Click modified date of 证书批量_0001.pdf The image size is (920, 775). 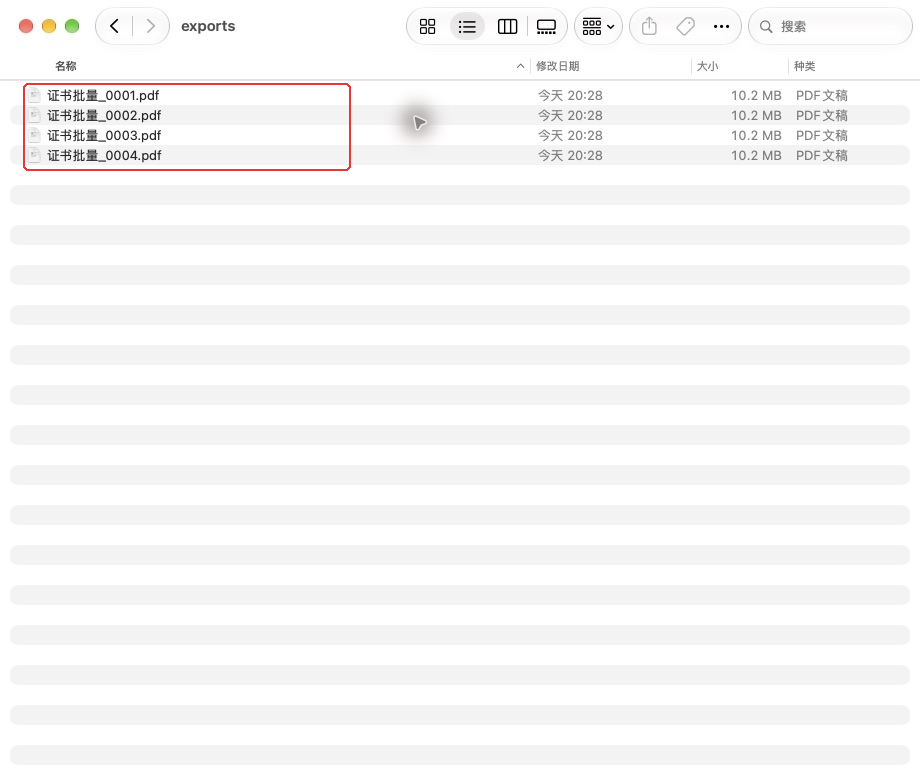click(x=570, y=95)
